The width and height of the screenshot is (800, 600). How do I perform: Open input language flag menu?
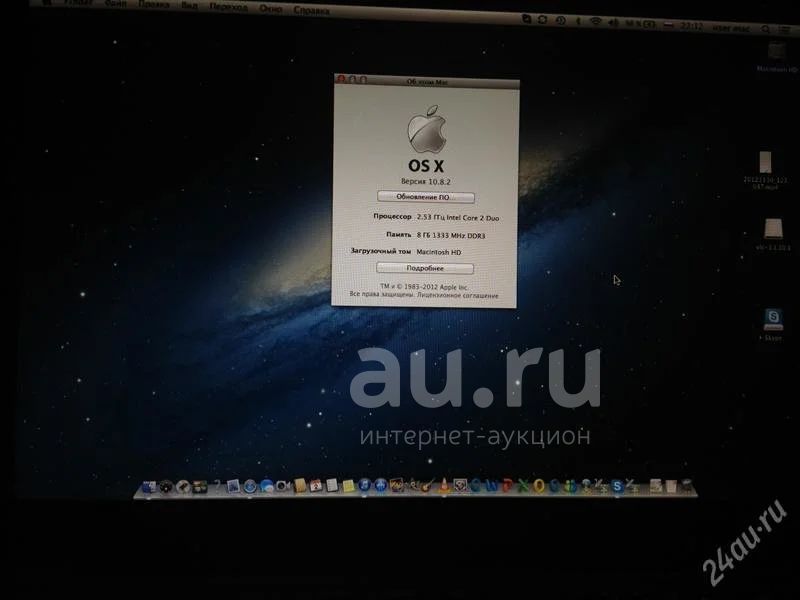coord(668,24)
